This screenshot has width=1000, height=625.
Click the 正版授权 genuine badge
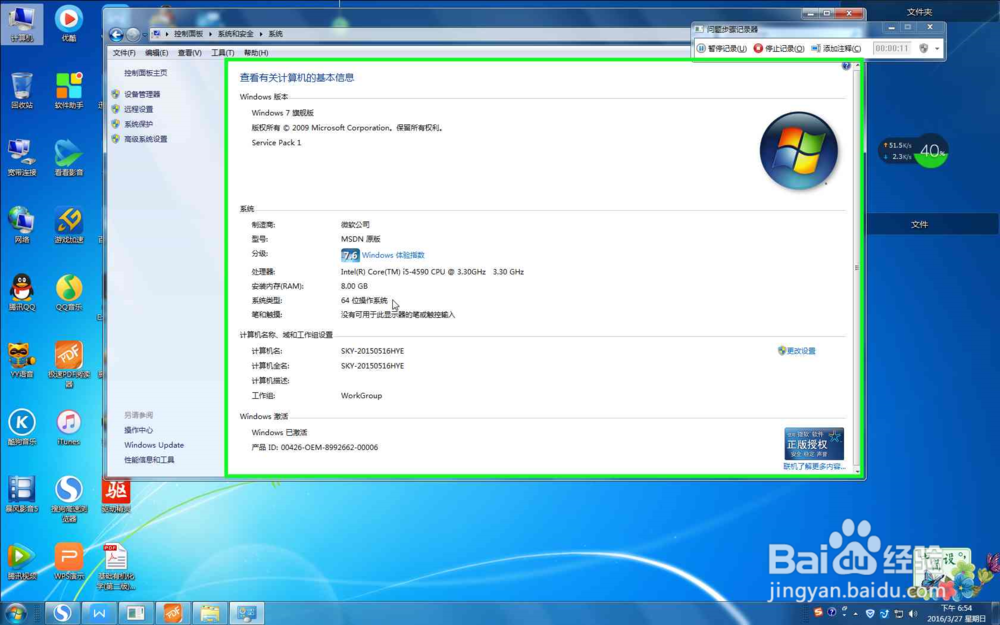(814, 444)
